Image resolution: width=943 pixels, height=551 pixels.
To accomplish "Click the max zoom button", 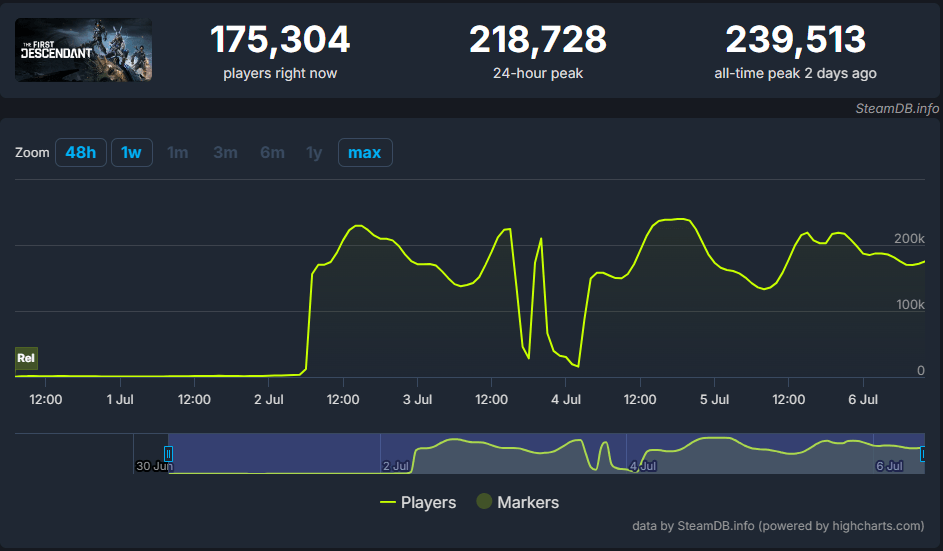I will [365, 153].
